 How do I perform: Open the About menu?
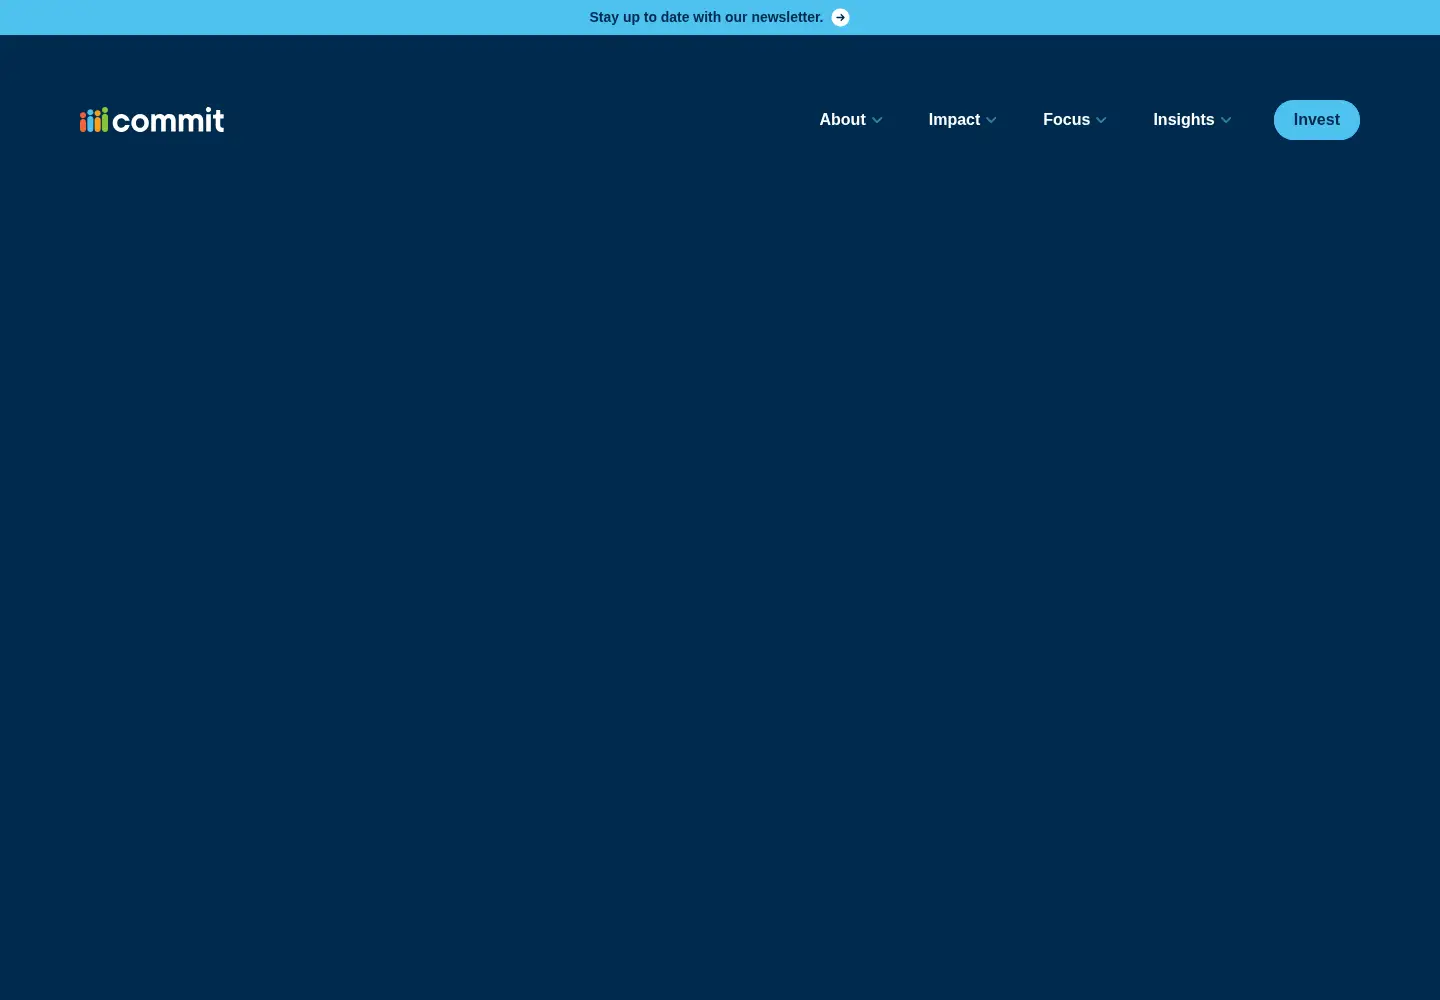point(843,120)
